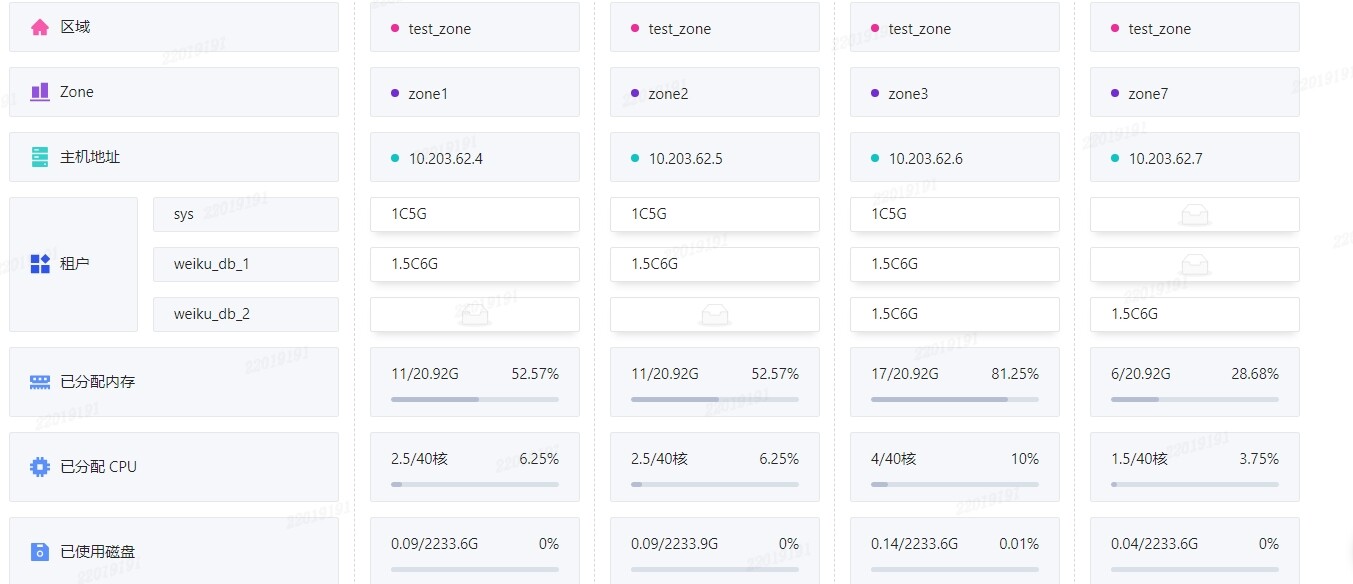Click the pink home icon beside 区域
1353x584 pixels.
click(x=40, y=27)
